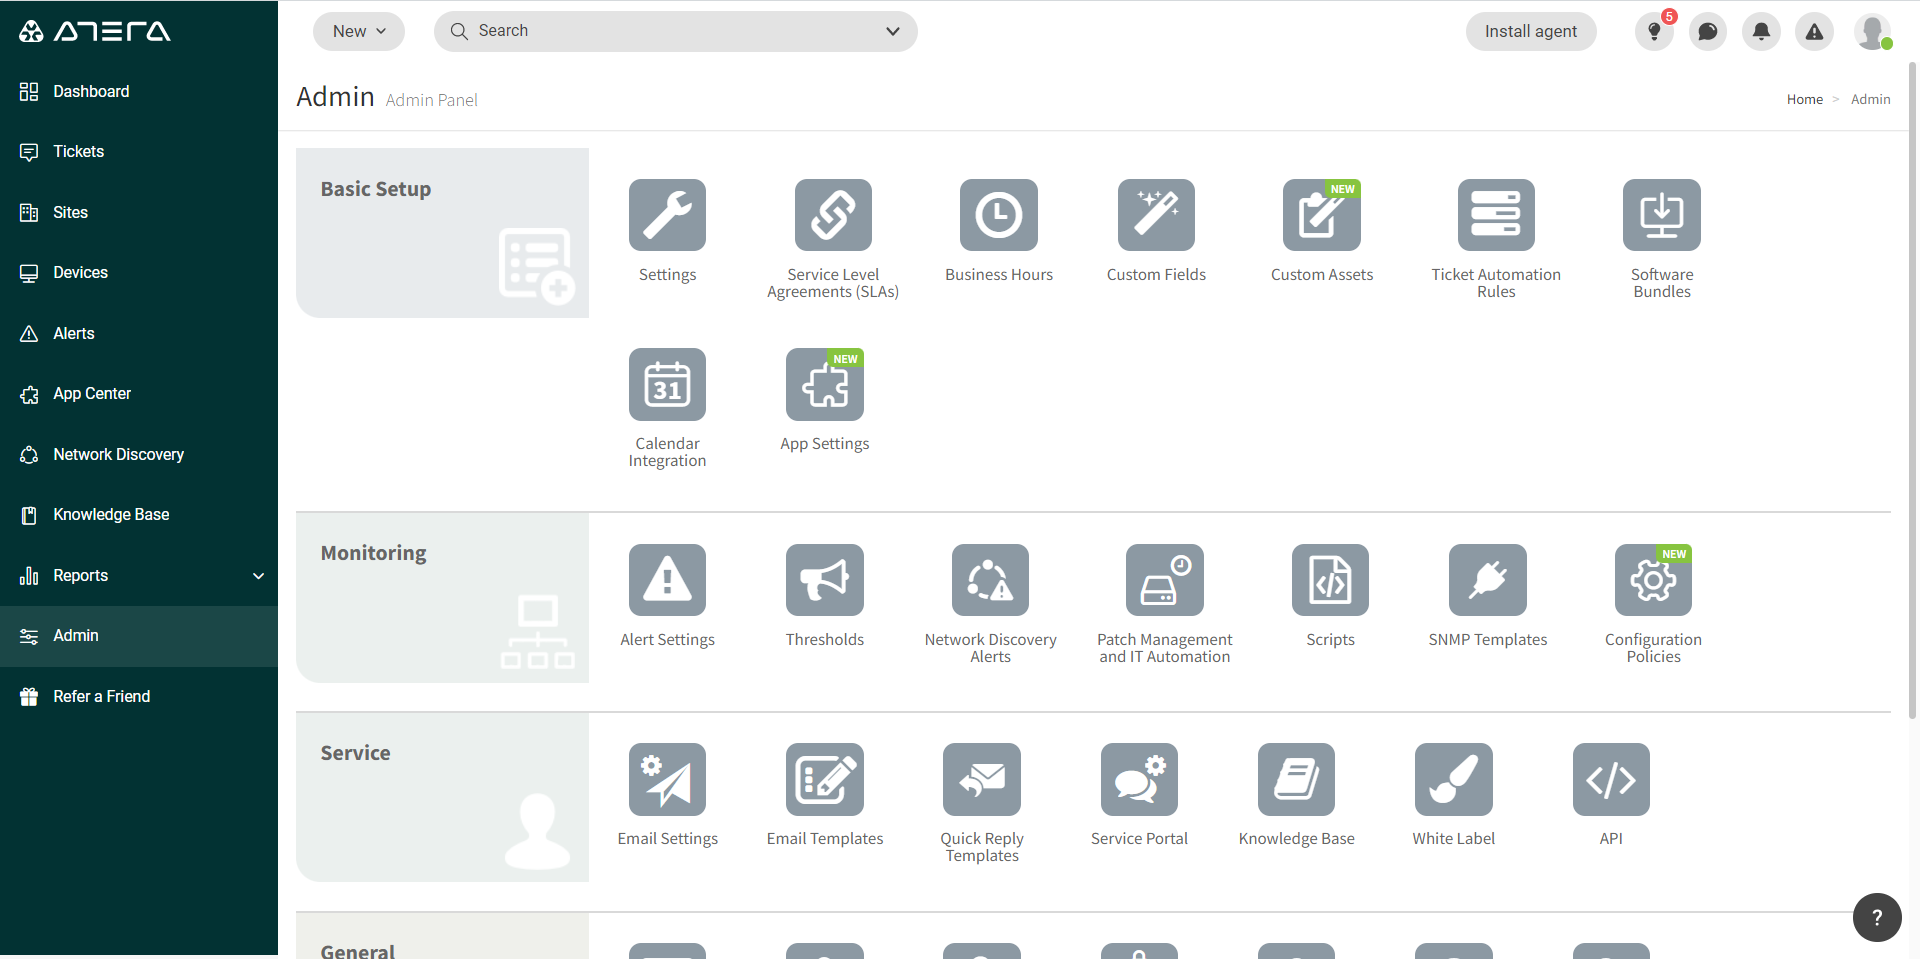This screenshot has height=959, width=1920.
Task: Open the Custom Assets icon
Action: tap(1322, 215)
